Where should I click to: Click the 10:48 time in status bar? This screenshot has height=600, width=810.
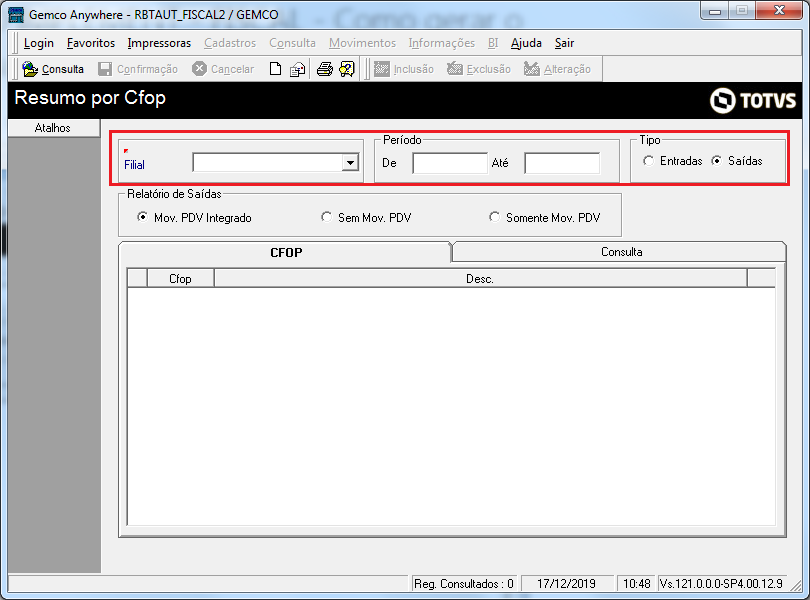636,584
